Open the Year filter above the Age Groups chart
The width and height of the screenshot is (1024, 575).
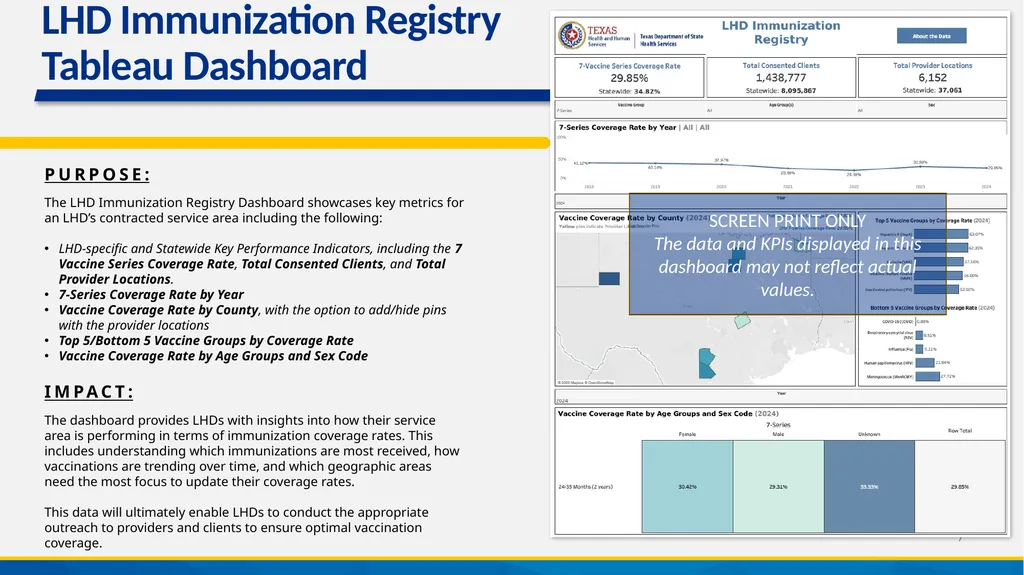[x=781, y=397]
